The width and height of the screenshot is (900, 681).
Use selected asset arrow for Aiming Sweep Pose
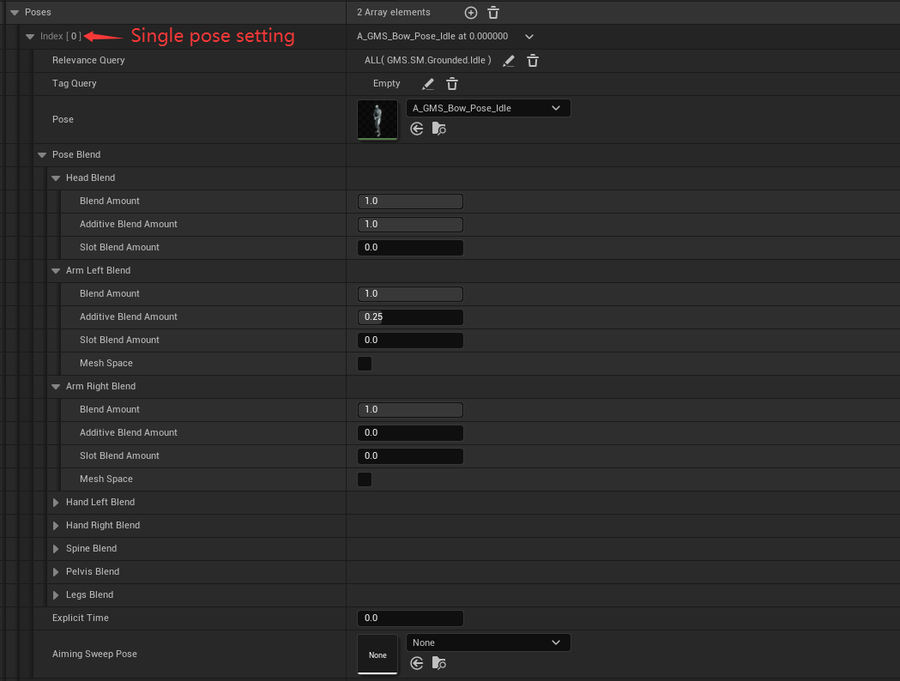point(417,663)
